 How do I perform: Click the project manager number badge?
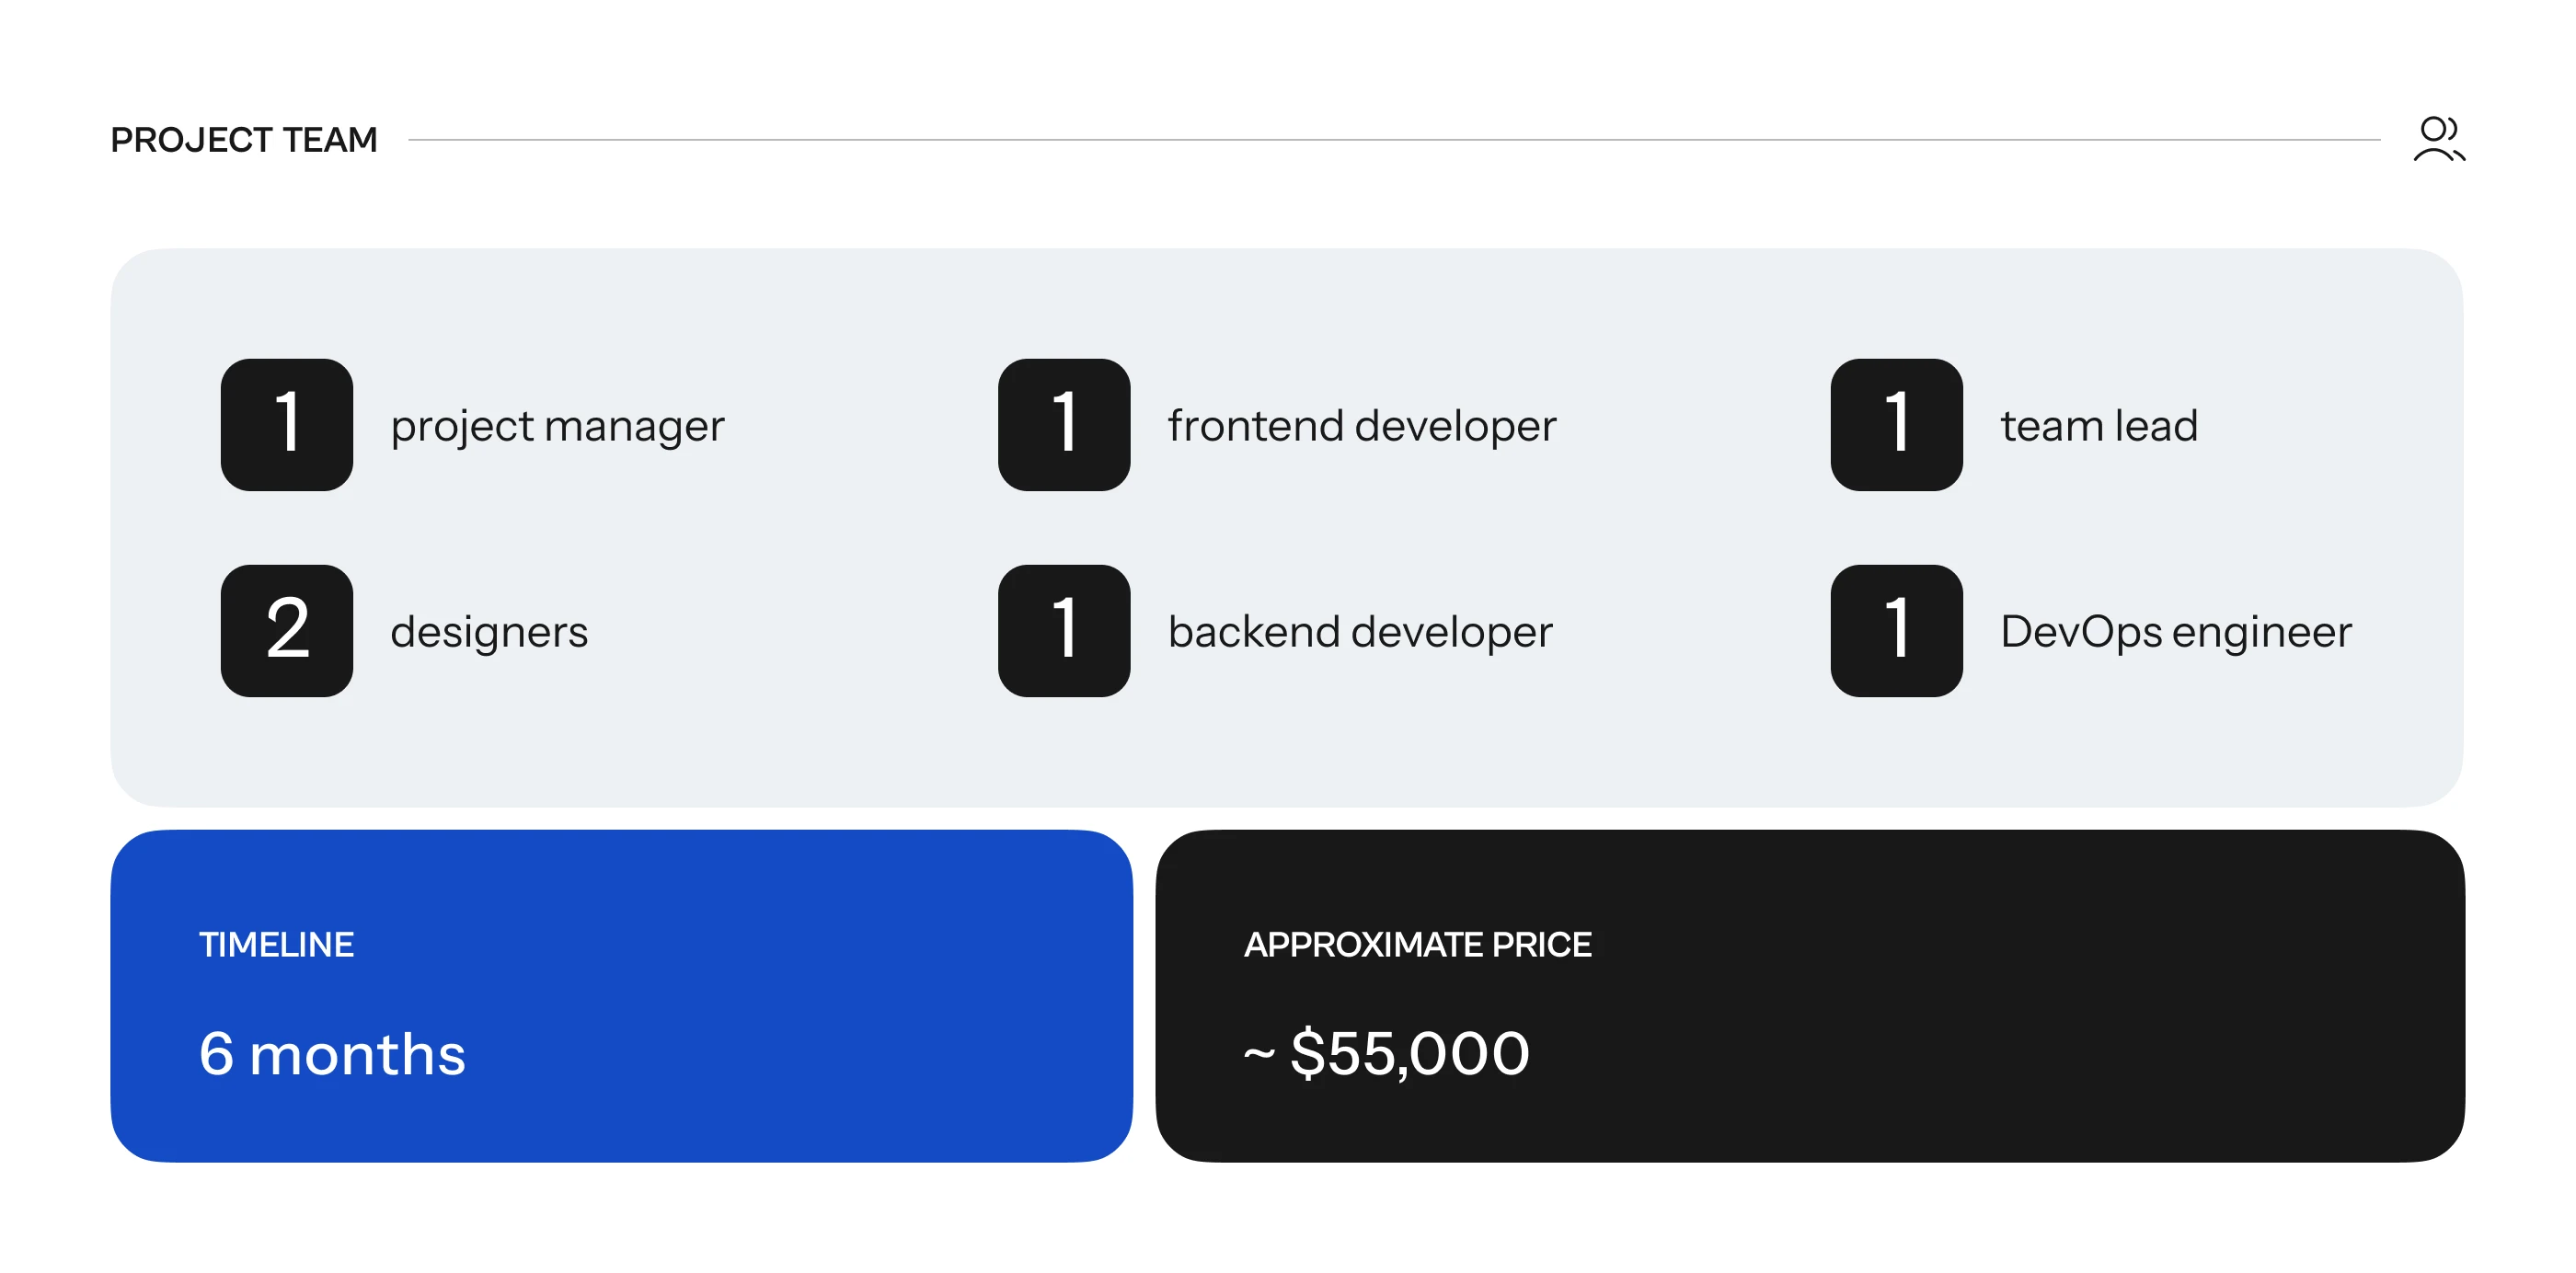(x=287, y=424)
